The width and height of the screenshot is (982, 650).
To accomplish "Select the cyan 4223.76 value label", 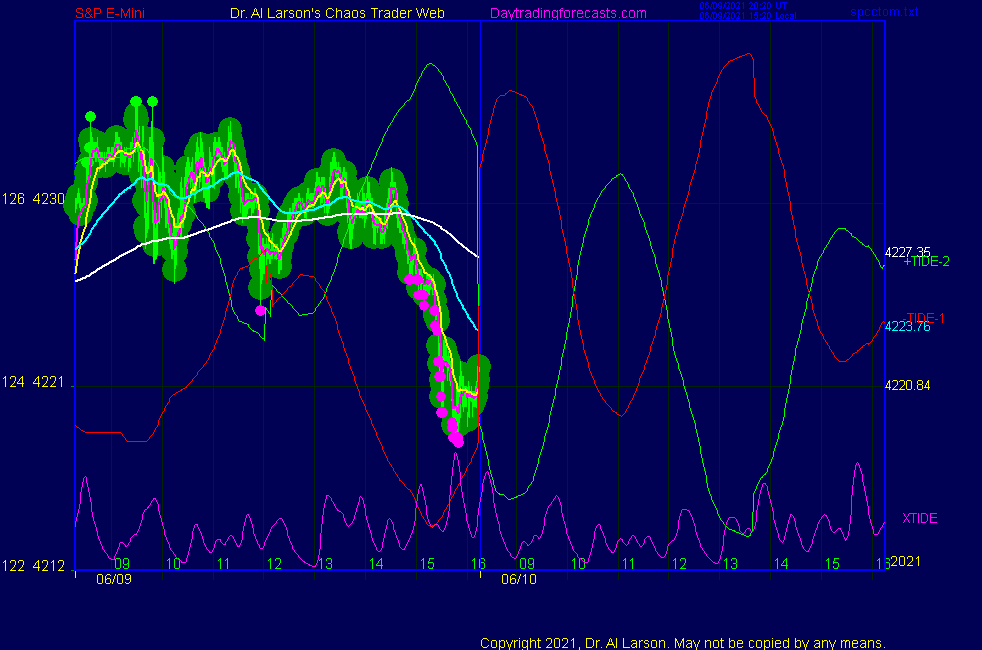I will [x=907, y=326].
